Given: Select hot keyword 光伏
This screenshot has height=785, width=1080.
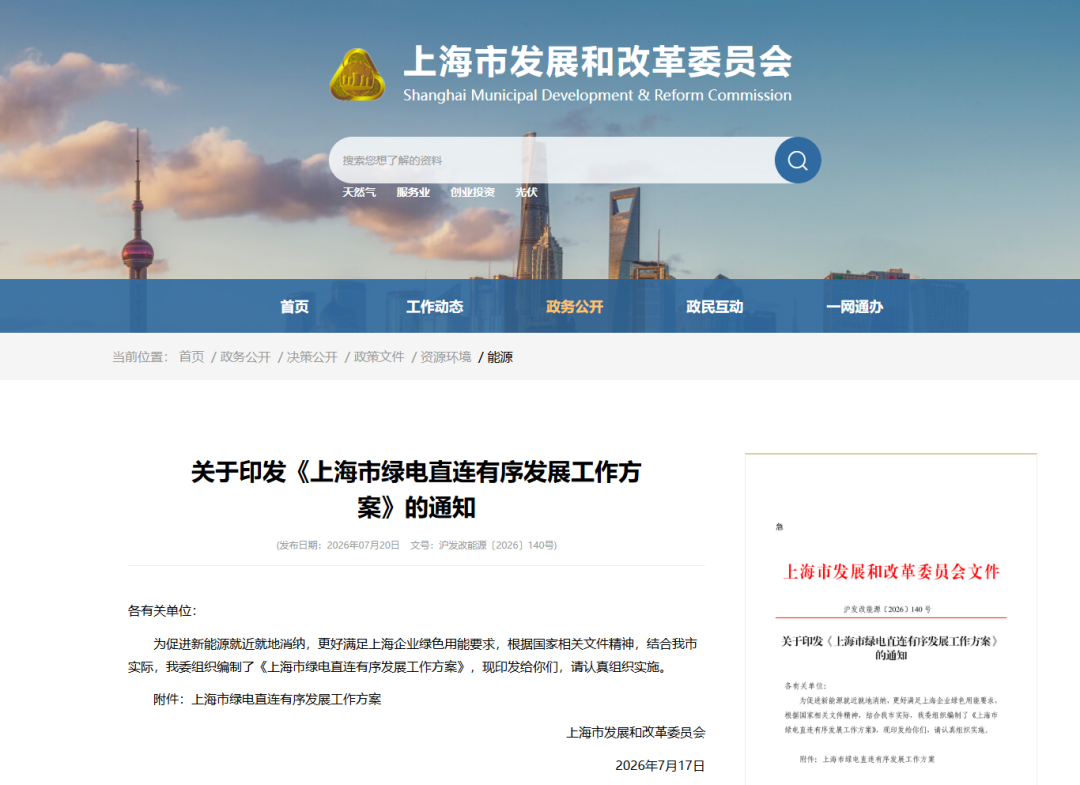Looking at the screenshot, I should pyautogui.click(x=526, y=192).
